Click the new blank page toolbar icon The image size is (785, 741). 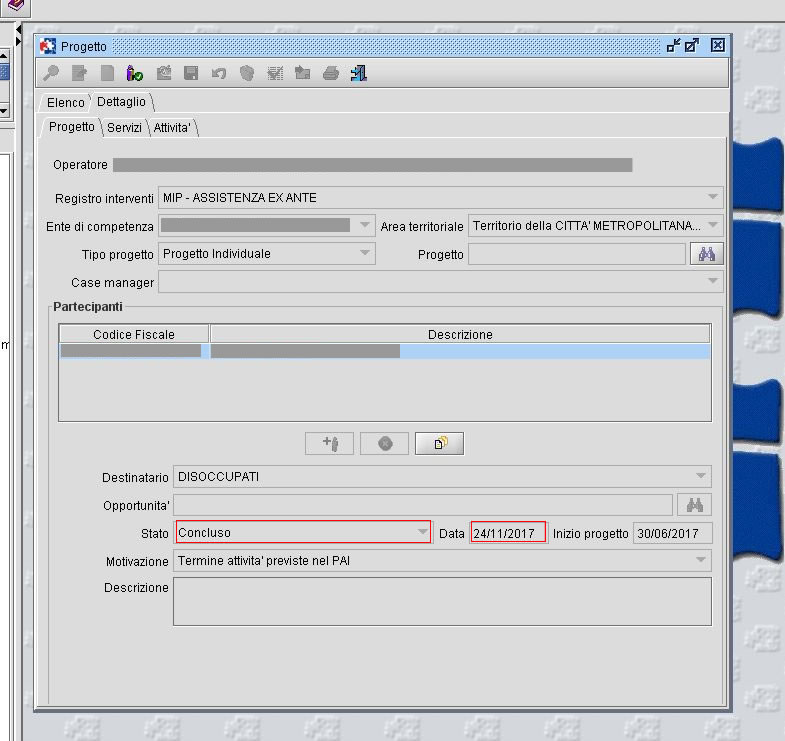pyautogui.click(x=107, y=74)
